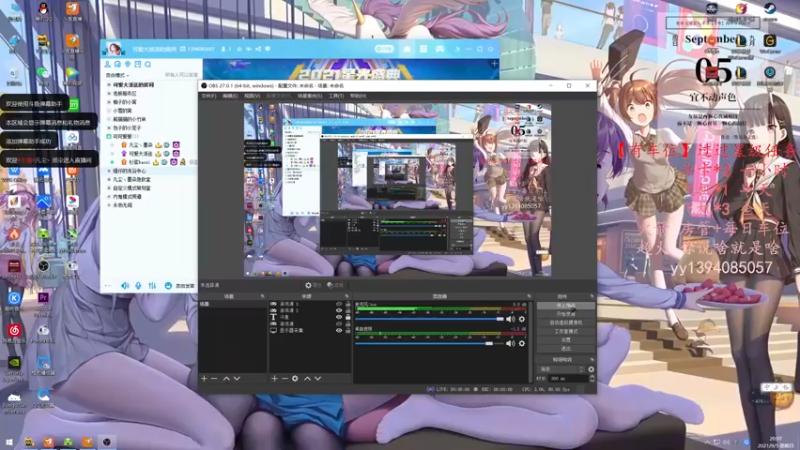This screenshot has height=450, width=800.
Task: Collapse the green expanded YY sub-channel
Action: point(109,137)
